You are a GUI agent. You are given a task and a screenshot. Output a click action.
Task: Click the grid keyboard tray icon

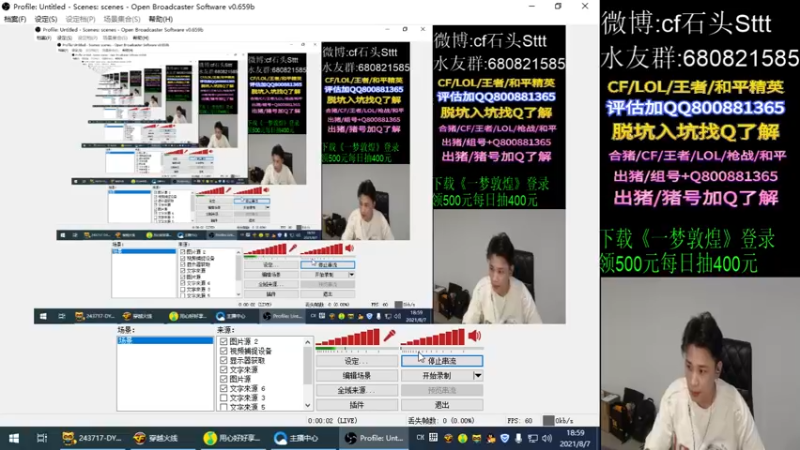click(x=433, y=438)
